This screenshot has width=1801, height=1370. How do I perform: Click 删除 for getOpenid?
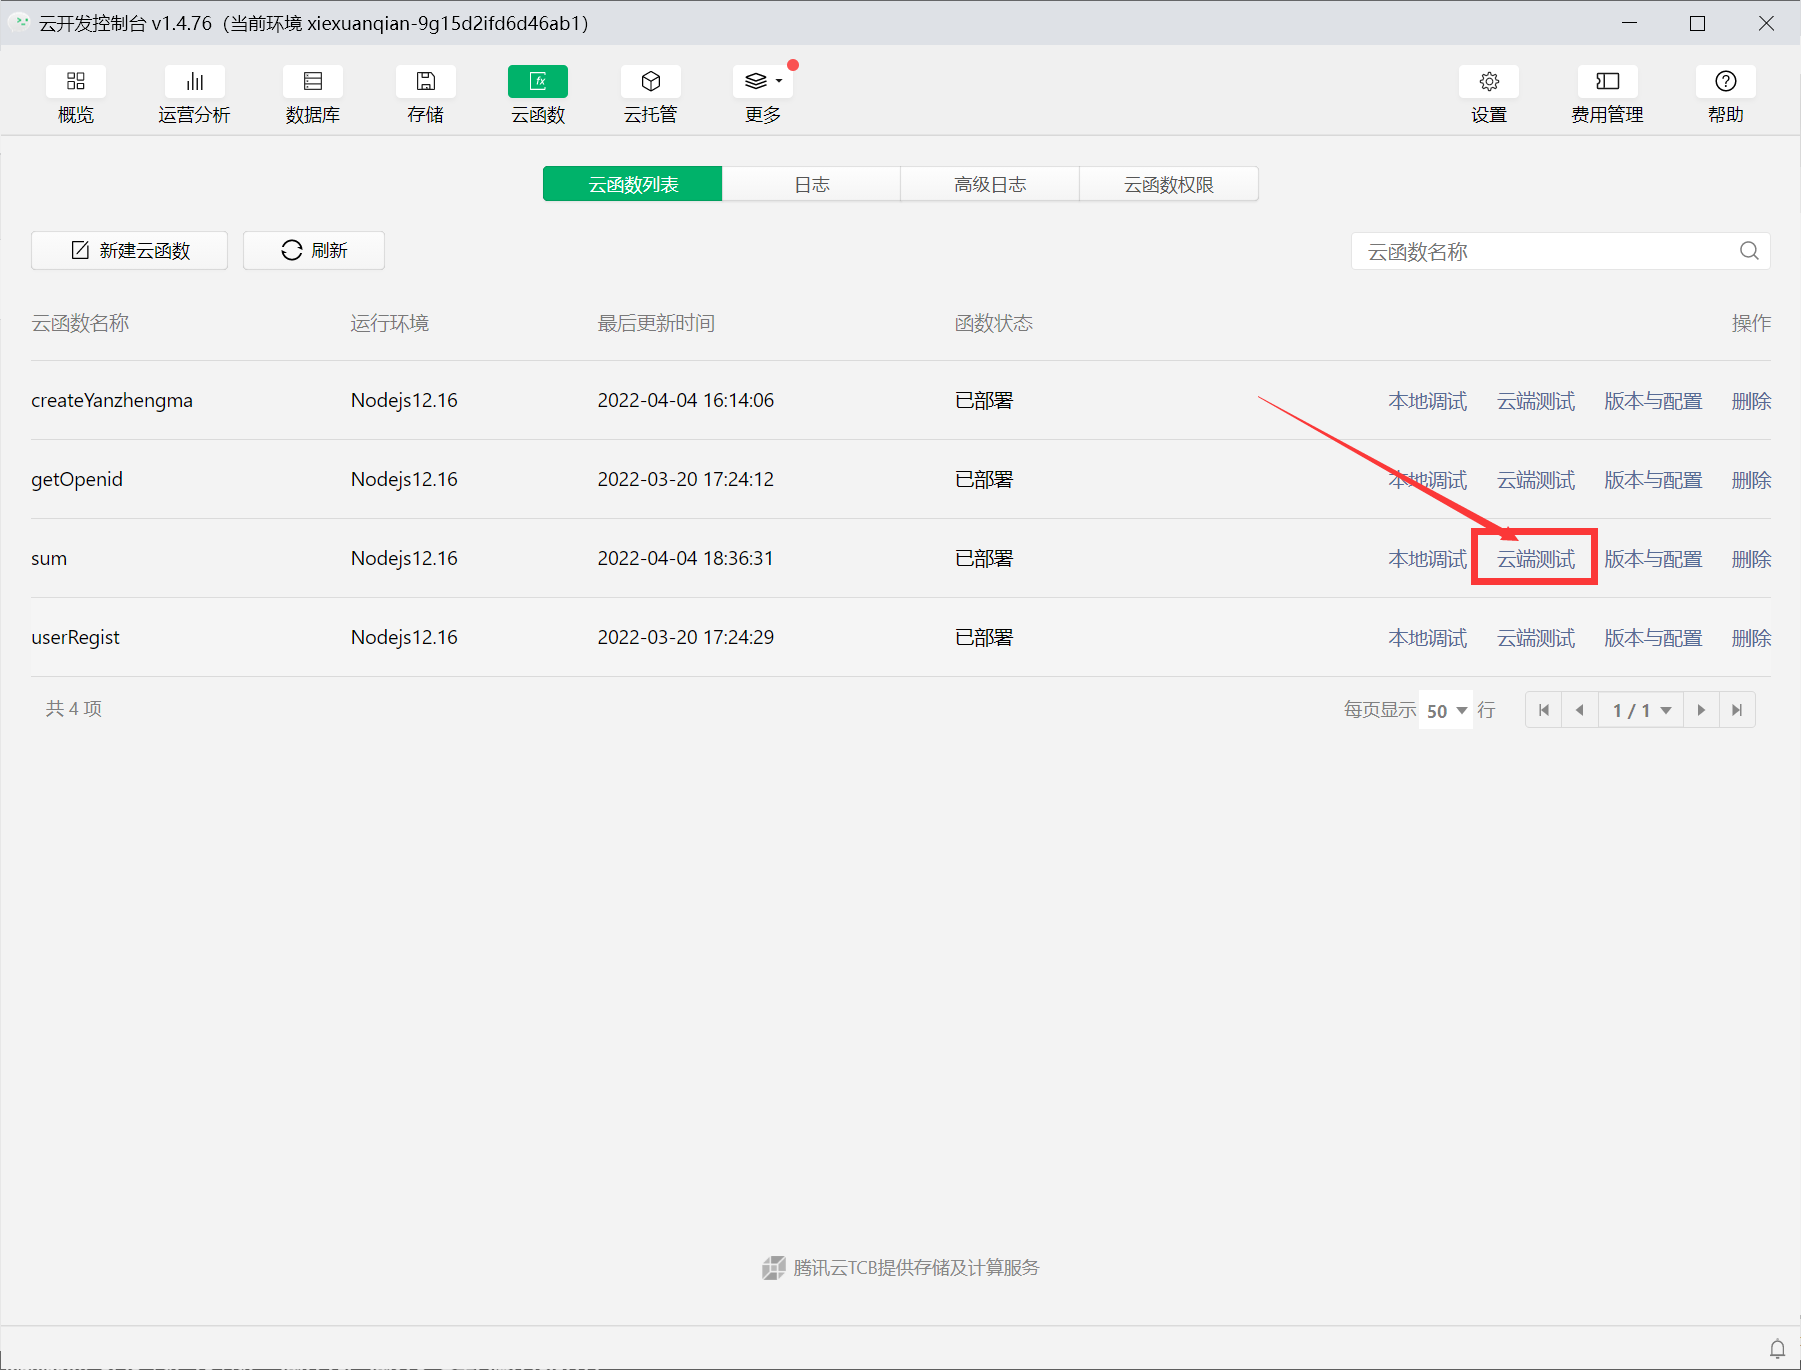1751,480
